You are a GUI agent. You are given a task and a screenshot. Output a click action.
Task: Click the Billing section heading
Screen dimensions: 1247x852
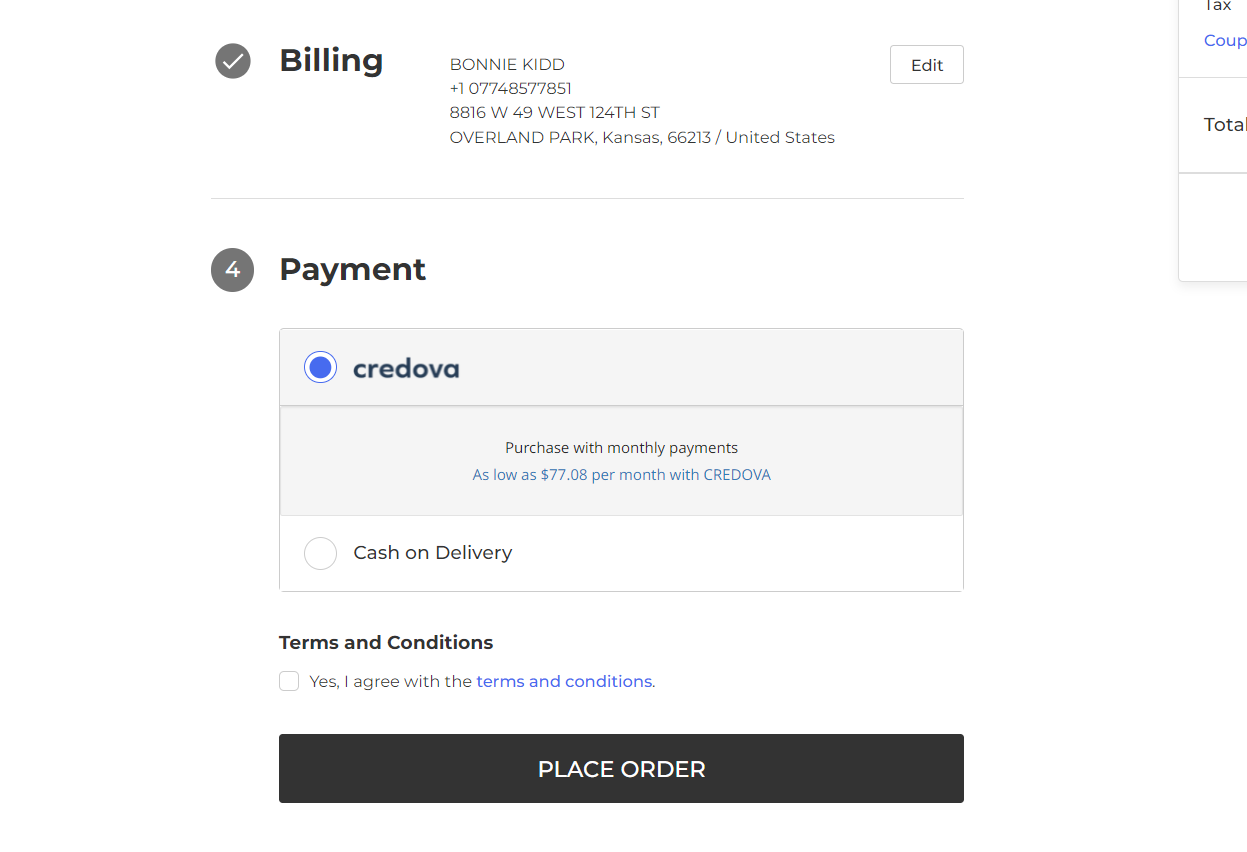click(x=331, y=60)
